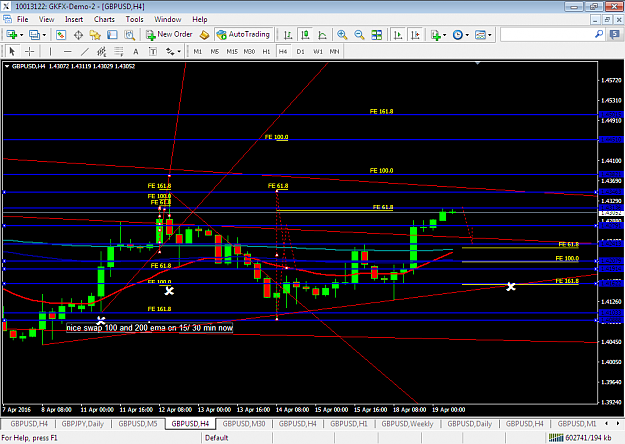
Task: Select the Equidistant Channel tool
Action: [102, 51]
